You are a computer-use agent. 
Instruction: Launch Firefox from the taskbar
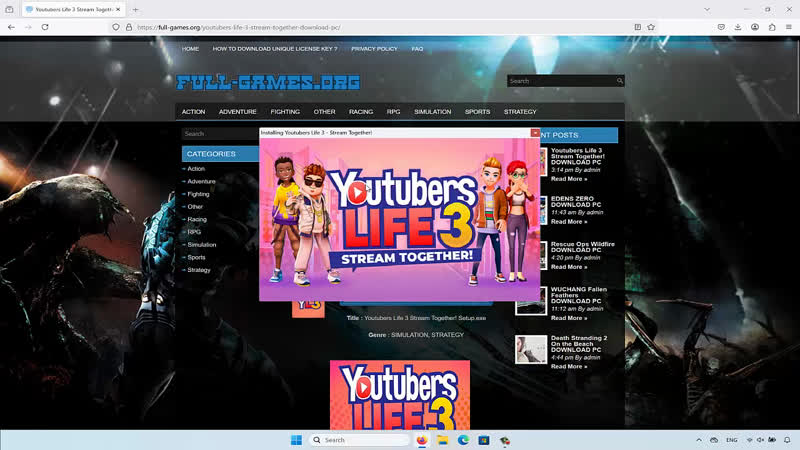pos(422,440)
